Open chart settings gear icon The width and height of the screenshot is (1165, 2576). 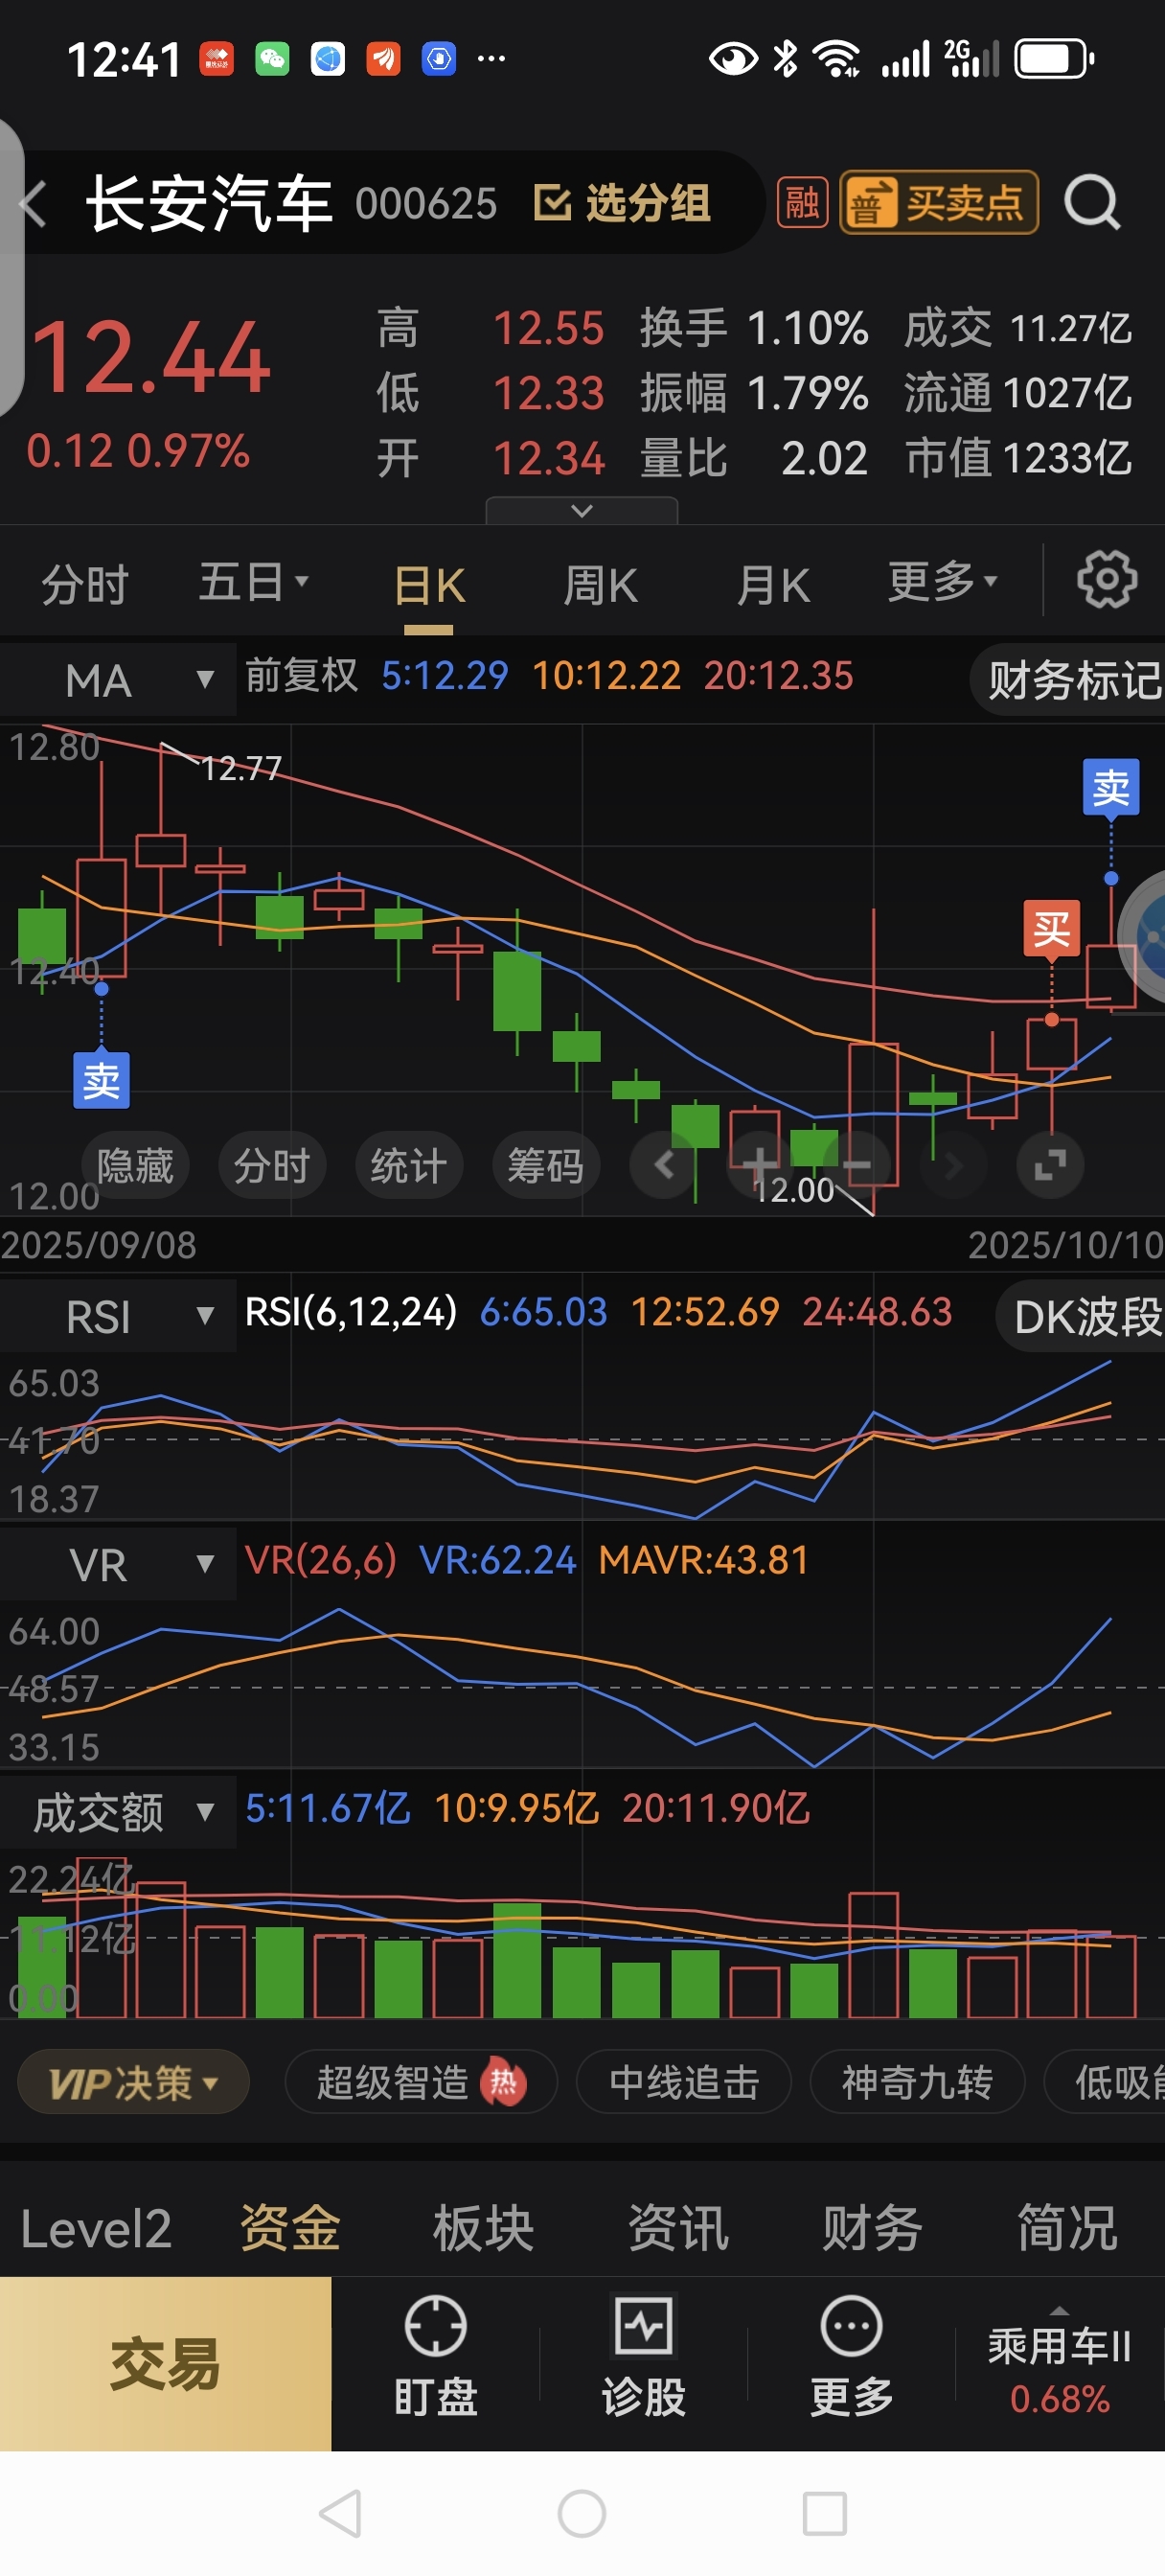point(1106,579)
